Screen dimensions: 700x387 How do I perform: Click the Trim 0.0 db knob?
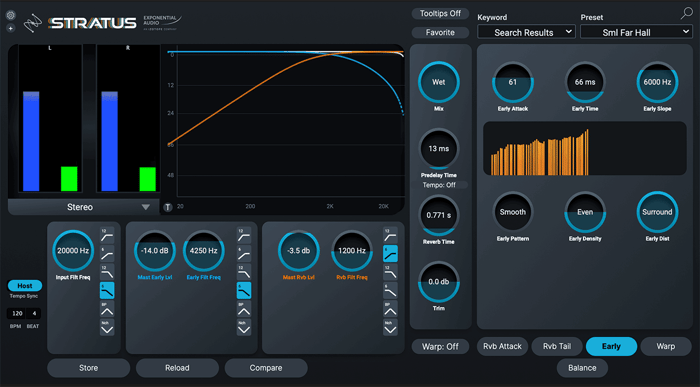tap(438, 282)
